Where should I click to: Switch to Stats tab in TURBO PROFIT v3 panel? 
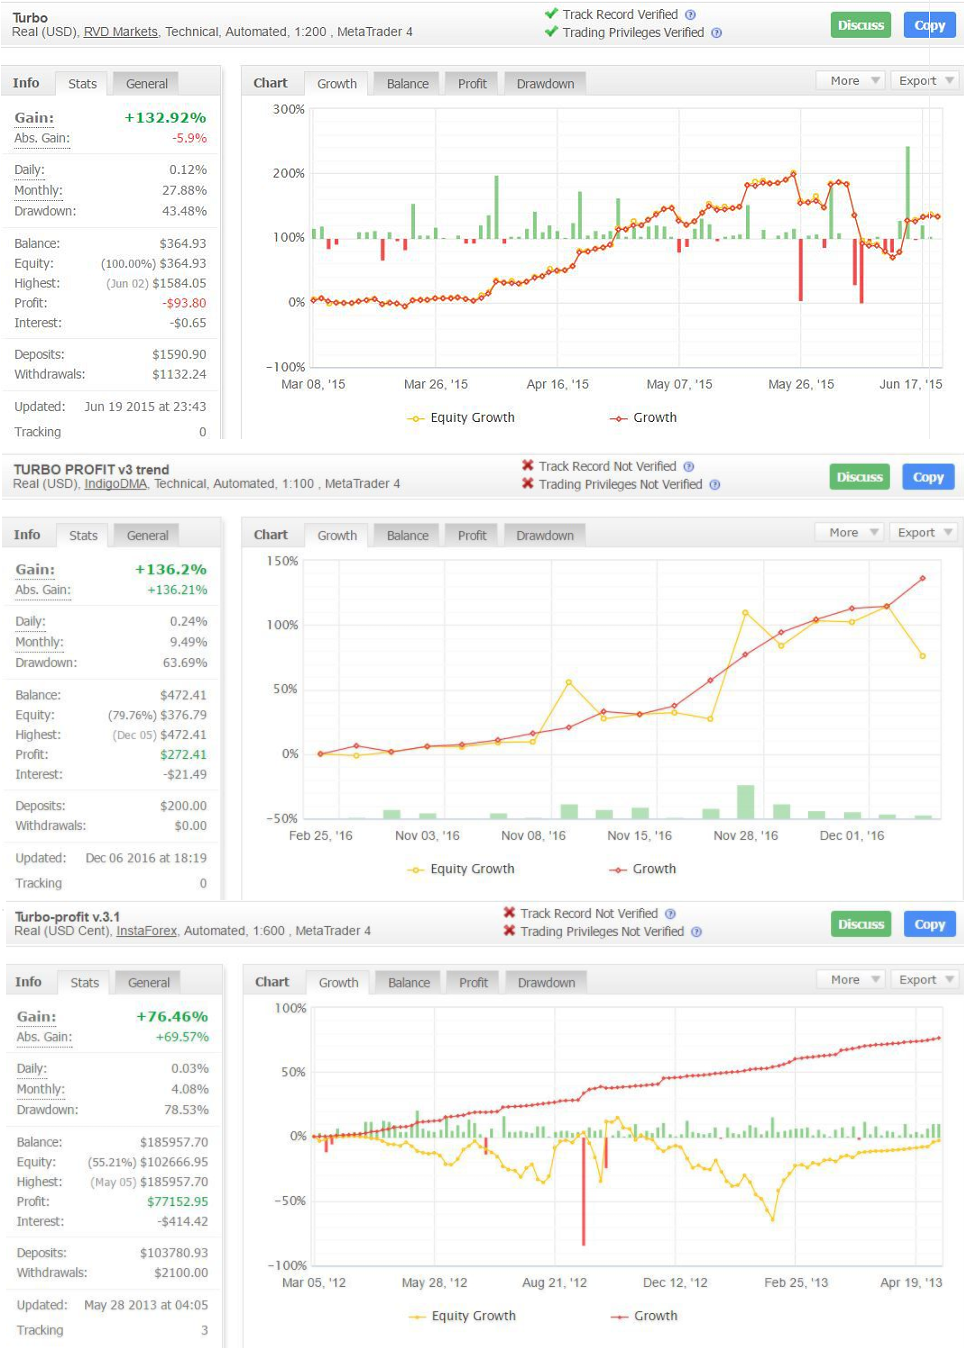point(83,536)
